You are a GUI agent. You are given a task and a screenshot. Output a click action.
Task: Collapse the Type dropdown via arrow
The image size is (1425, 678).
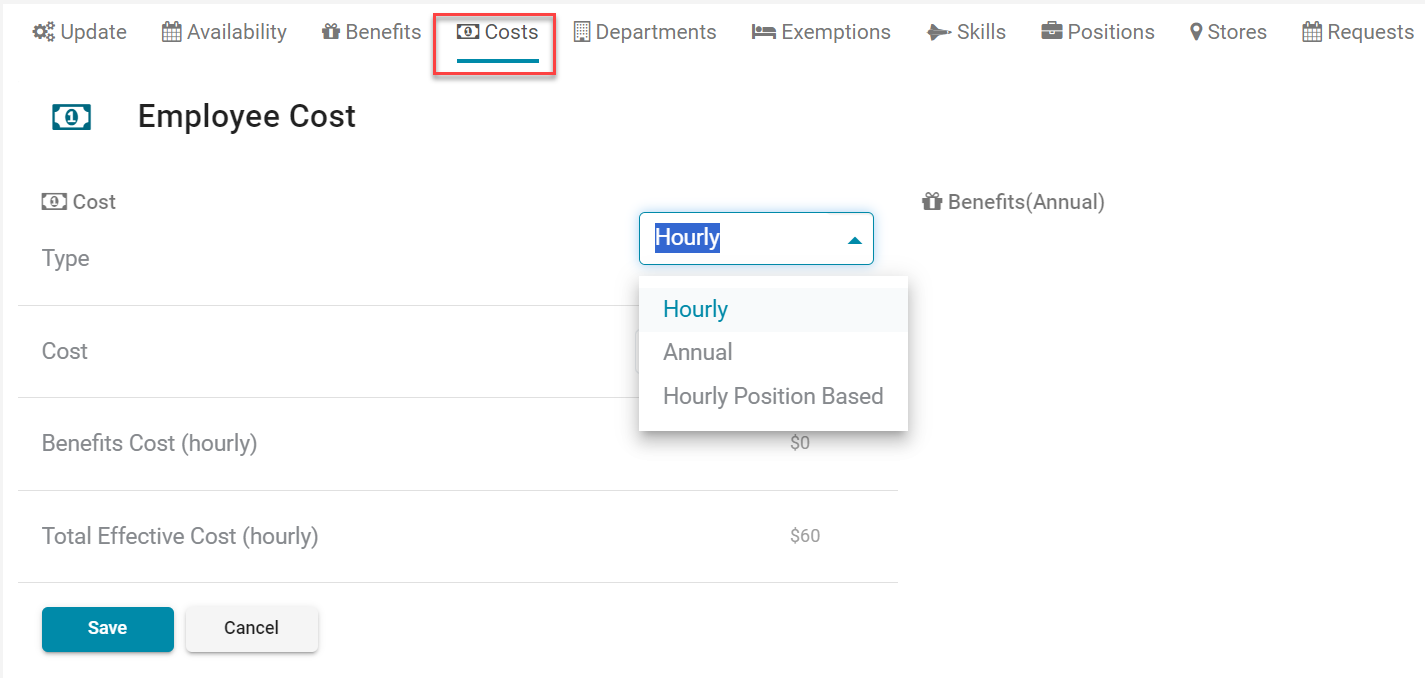(854, 240)
